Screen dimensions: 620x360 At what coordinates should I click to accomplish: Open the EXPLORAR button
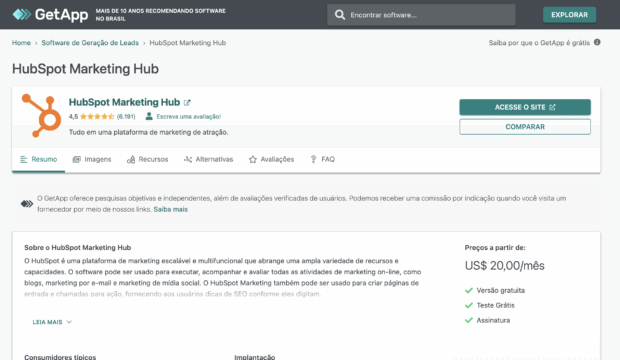569,15
